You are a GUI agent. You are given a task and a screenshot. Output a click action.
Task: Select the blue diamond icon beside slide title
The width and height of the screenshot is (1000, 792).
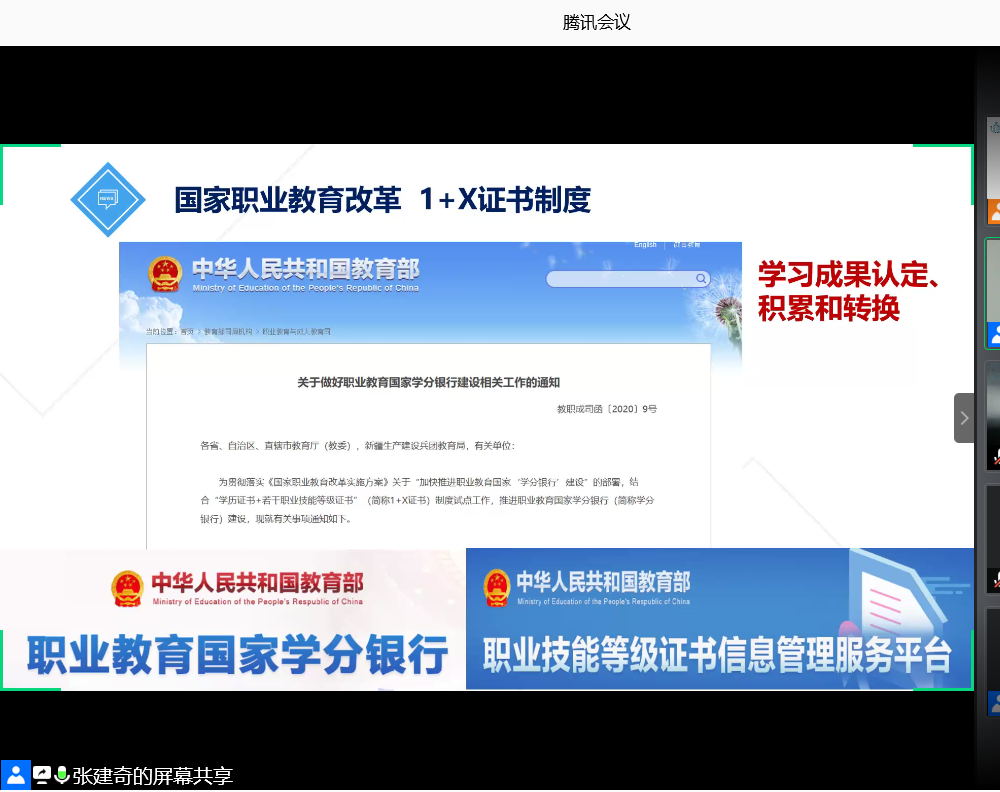click(x=107, y=199)
